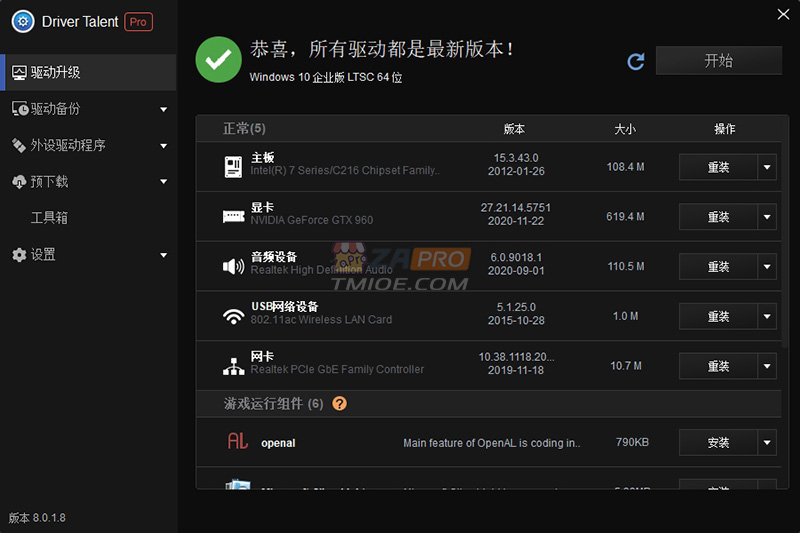Image resolution: width=800 pixels, height=533 pixels.
Task: Open the 驱动升级 section
Action: (88, 72)
